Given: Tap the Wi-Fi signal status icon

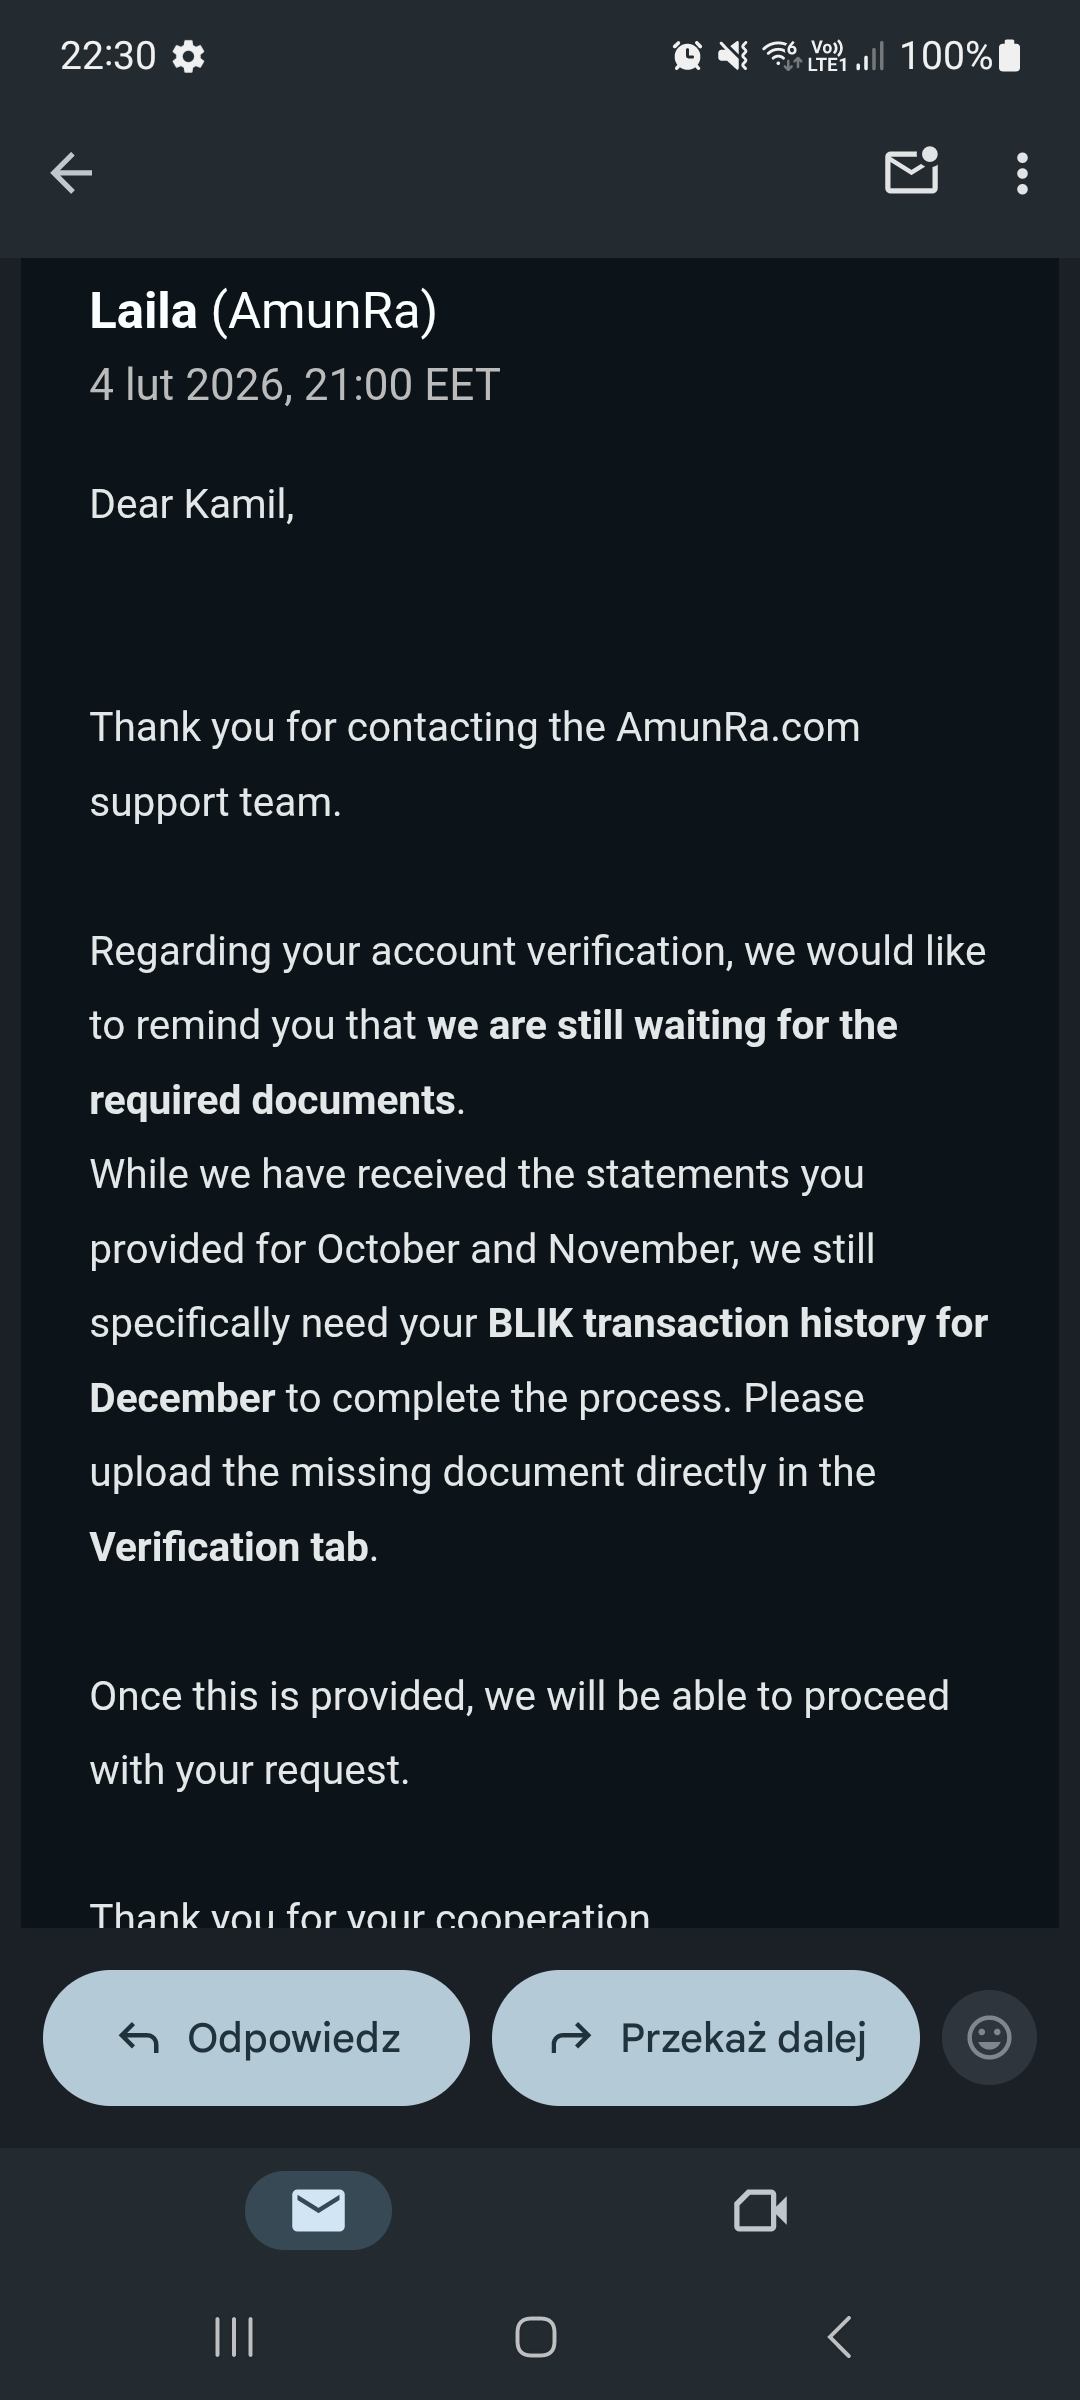Looking at the screenshot, I should click(782, 54).
